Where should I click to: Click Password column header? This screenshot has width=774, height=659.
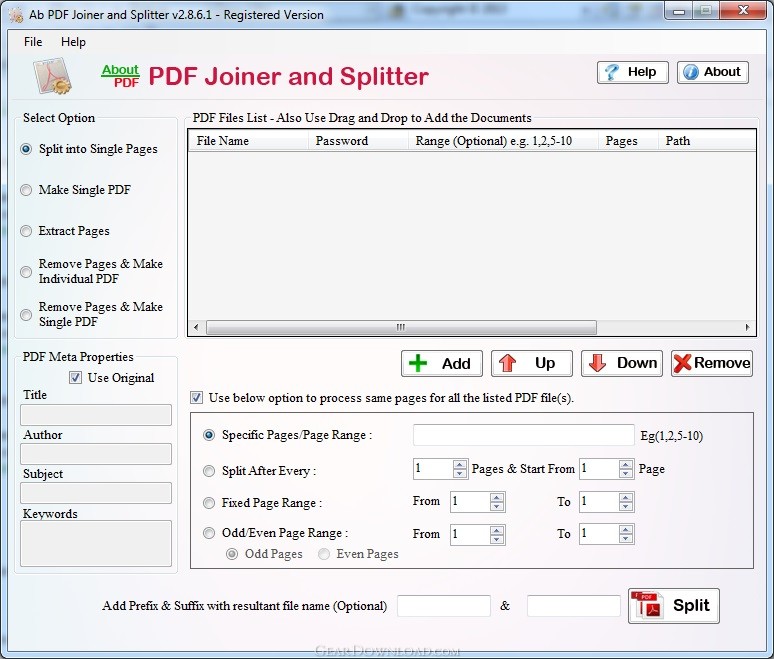coord(358,141)
